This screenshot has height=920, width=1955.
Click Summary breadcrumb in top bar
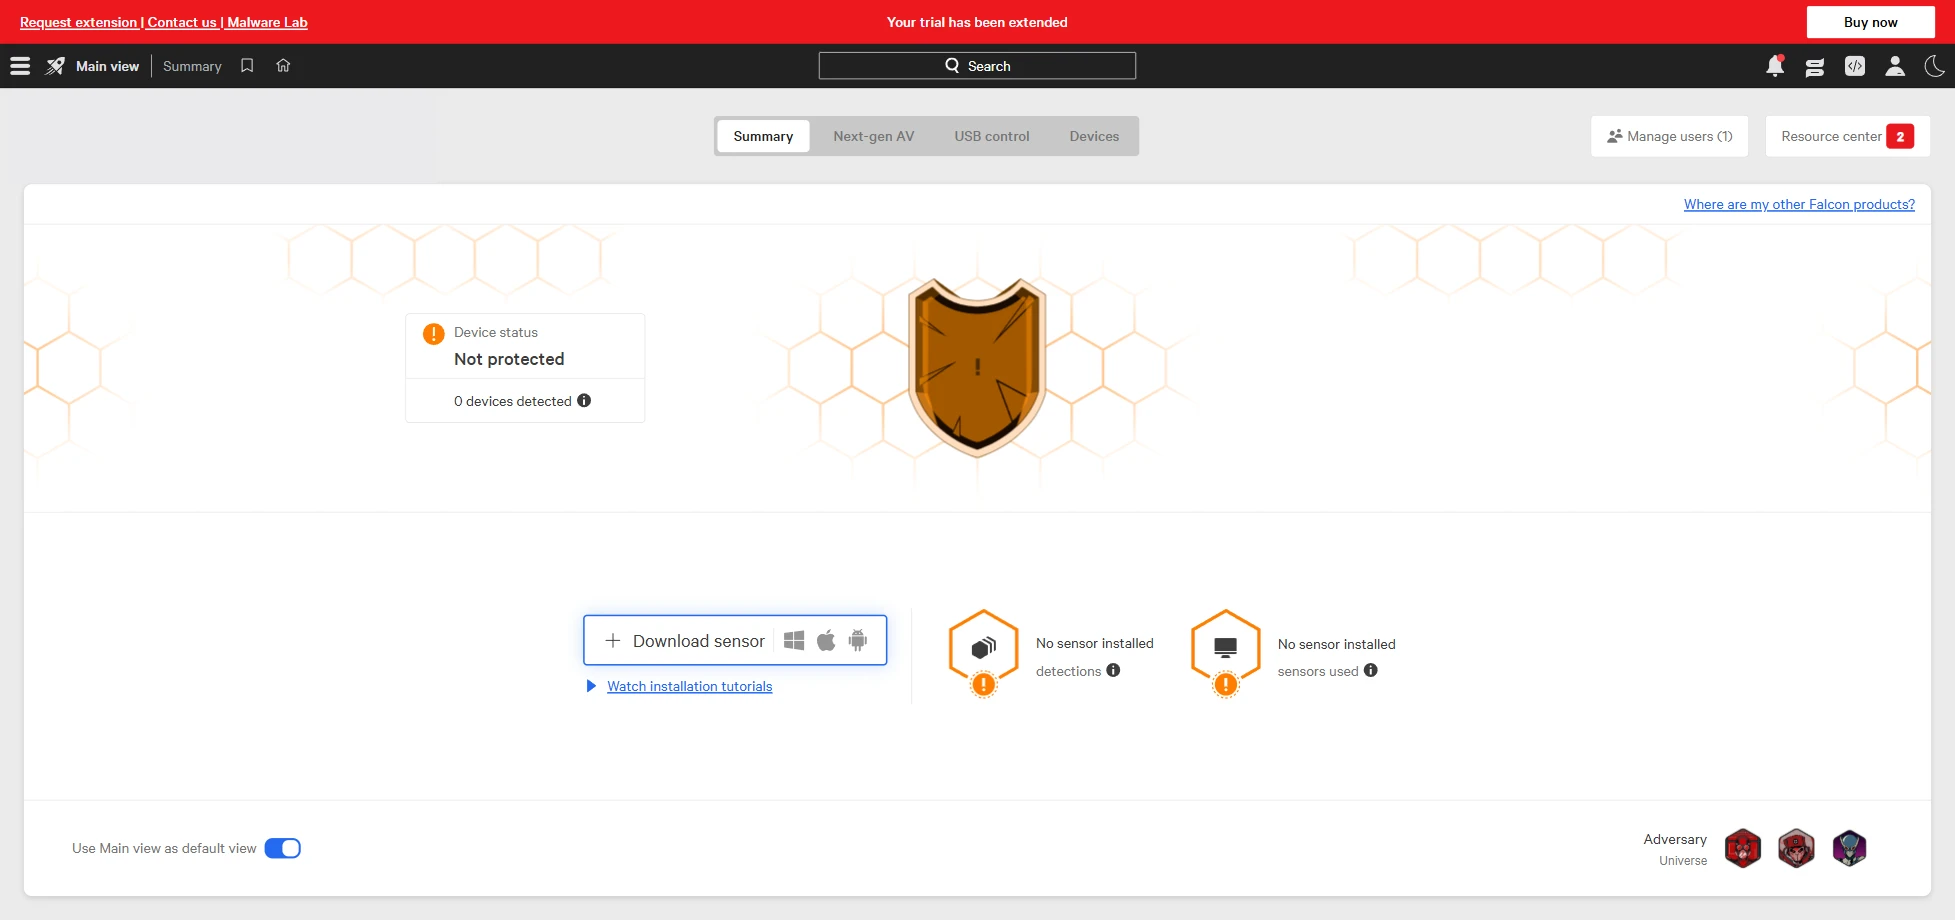[192, 66]
